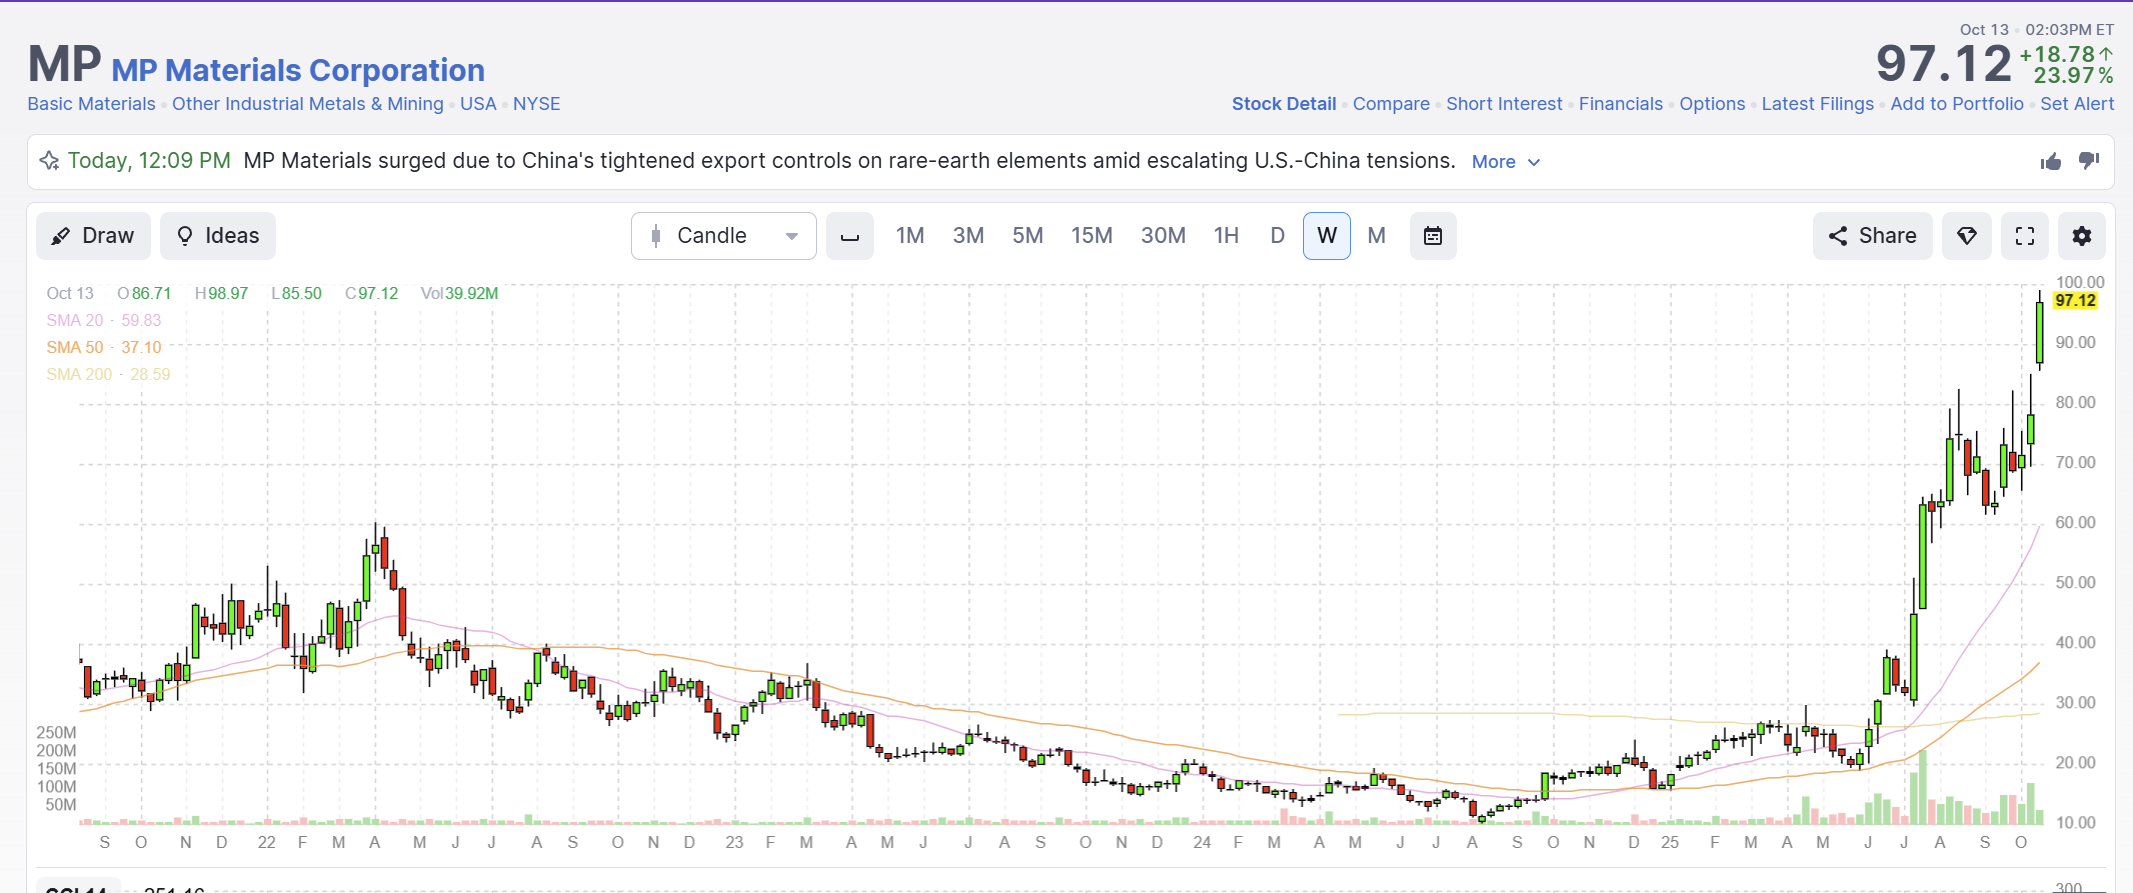Switch to the M monthly timeframe
This screenshot has width=2133, height=893.
point(1377,236)
